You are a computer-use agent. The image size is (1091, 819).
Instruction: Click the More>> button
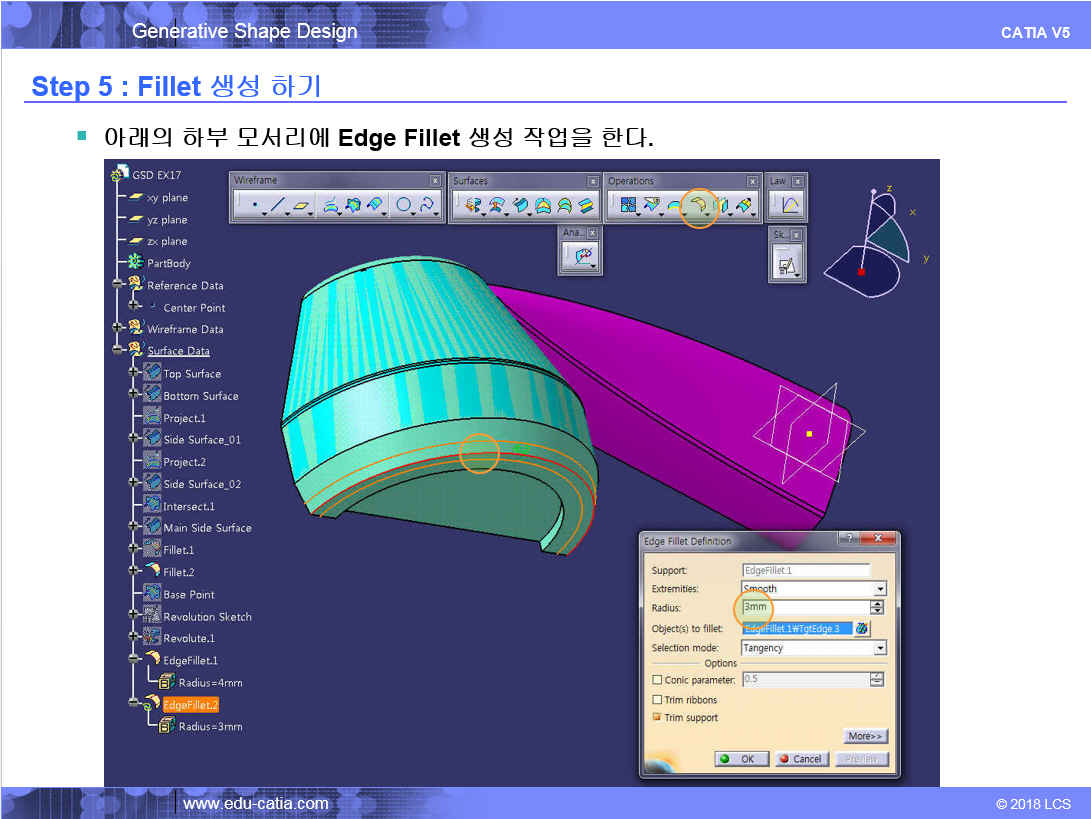coord(865,736)
